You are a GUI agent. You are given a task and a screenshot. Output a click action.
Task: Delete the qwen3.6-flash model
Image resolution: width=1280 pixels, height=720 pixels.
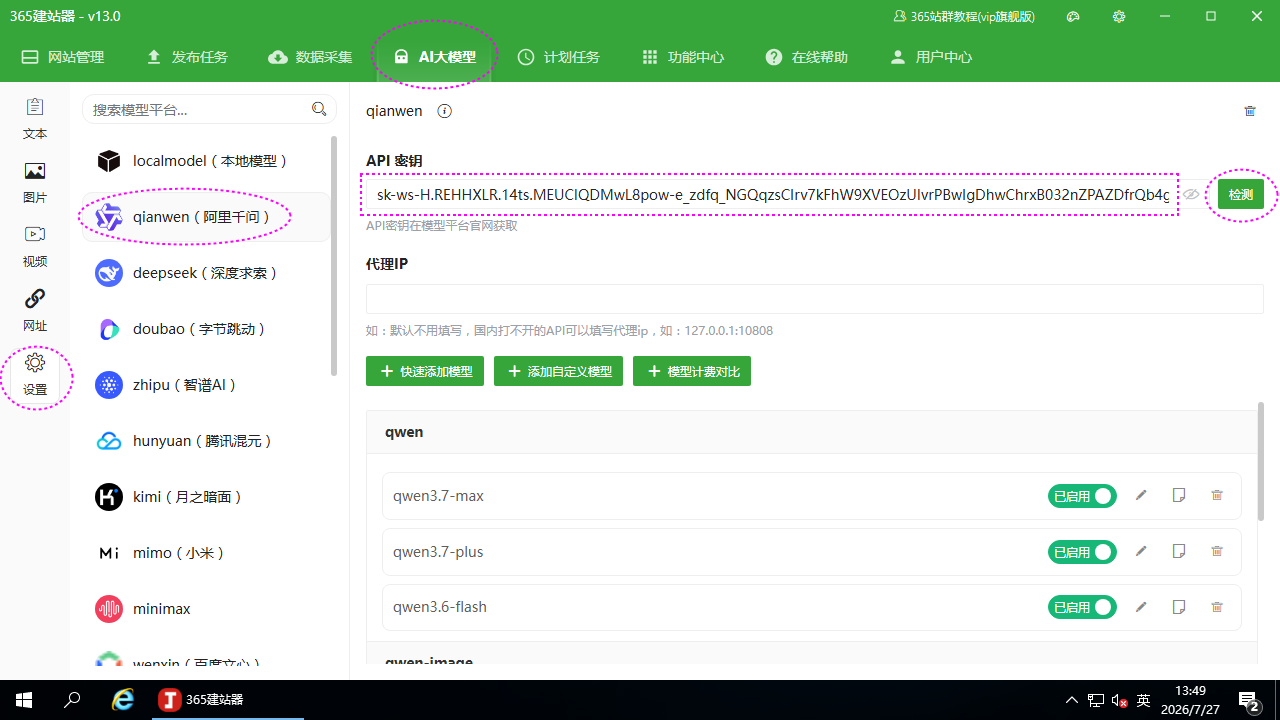point(1217,606)
